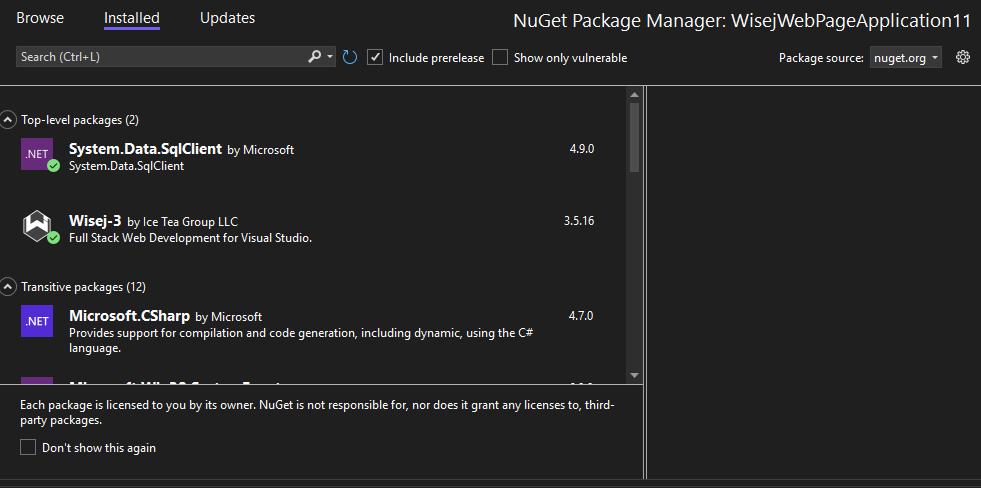Click the System.Data.SqlClient .NET package icon

click(x=37, y=154)
